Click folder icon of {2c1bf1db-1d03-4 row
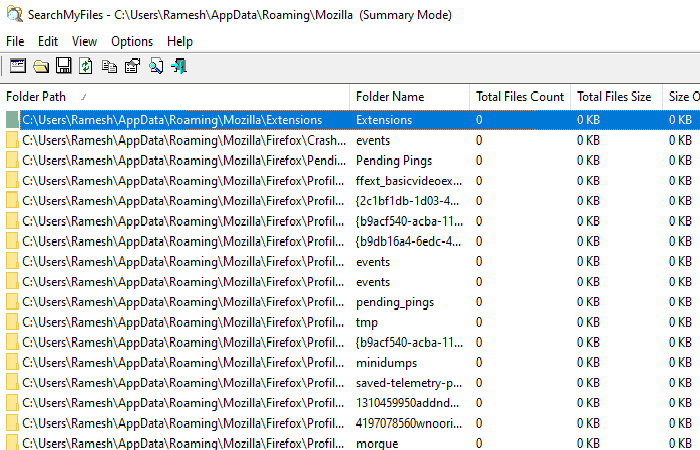700x450 pixels. pos(12,201)
